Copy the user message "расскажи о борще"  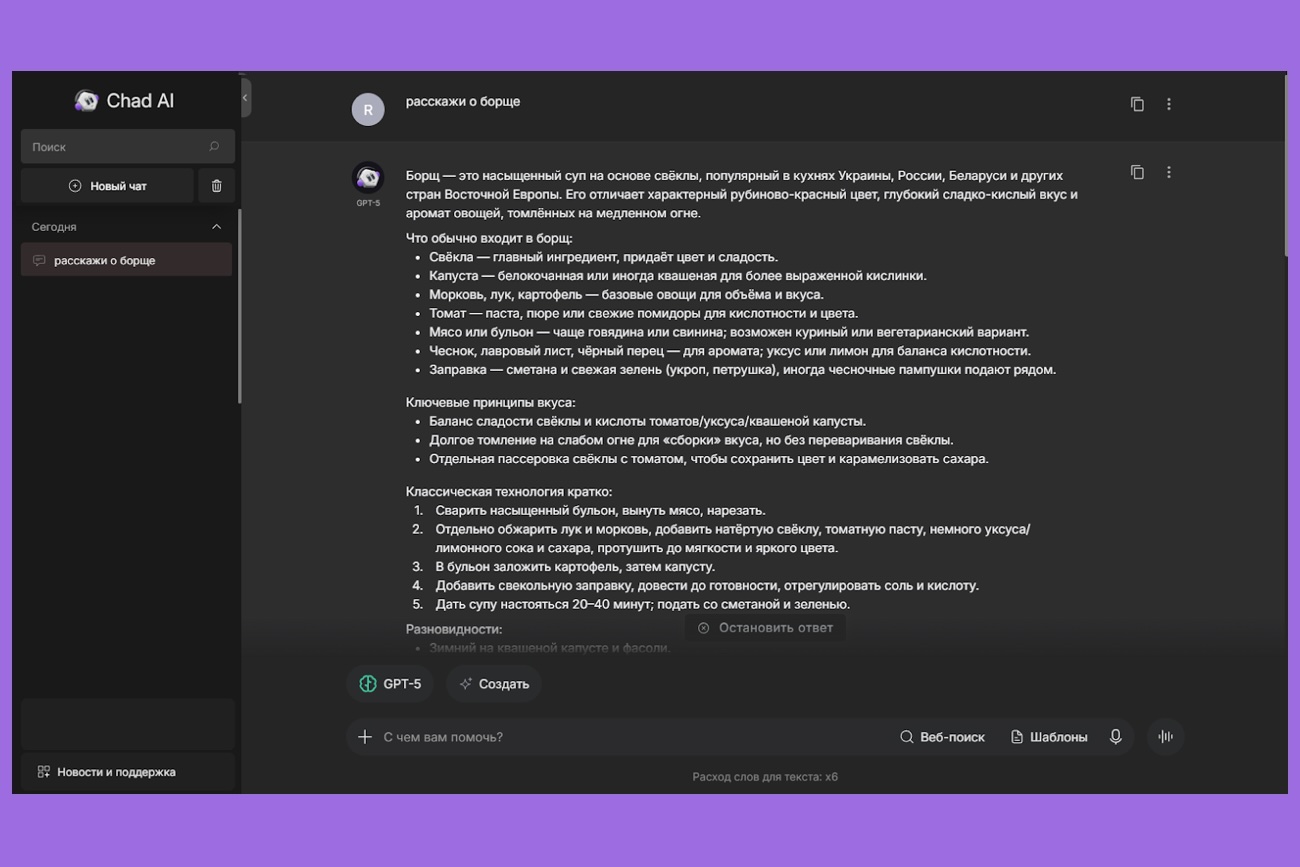(x=1137, y=104)
